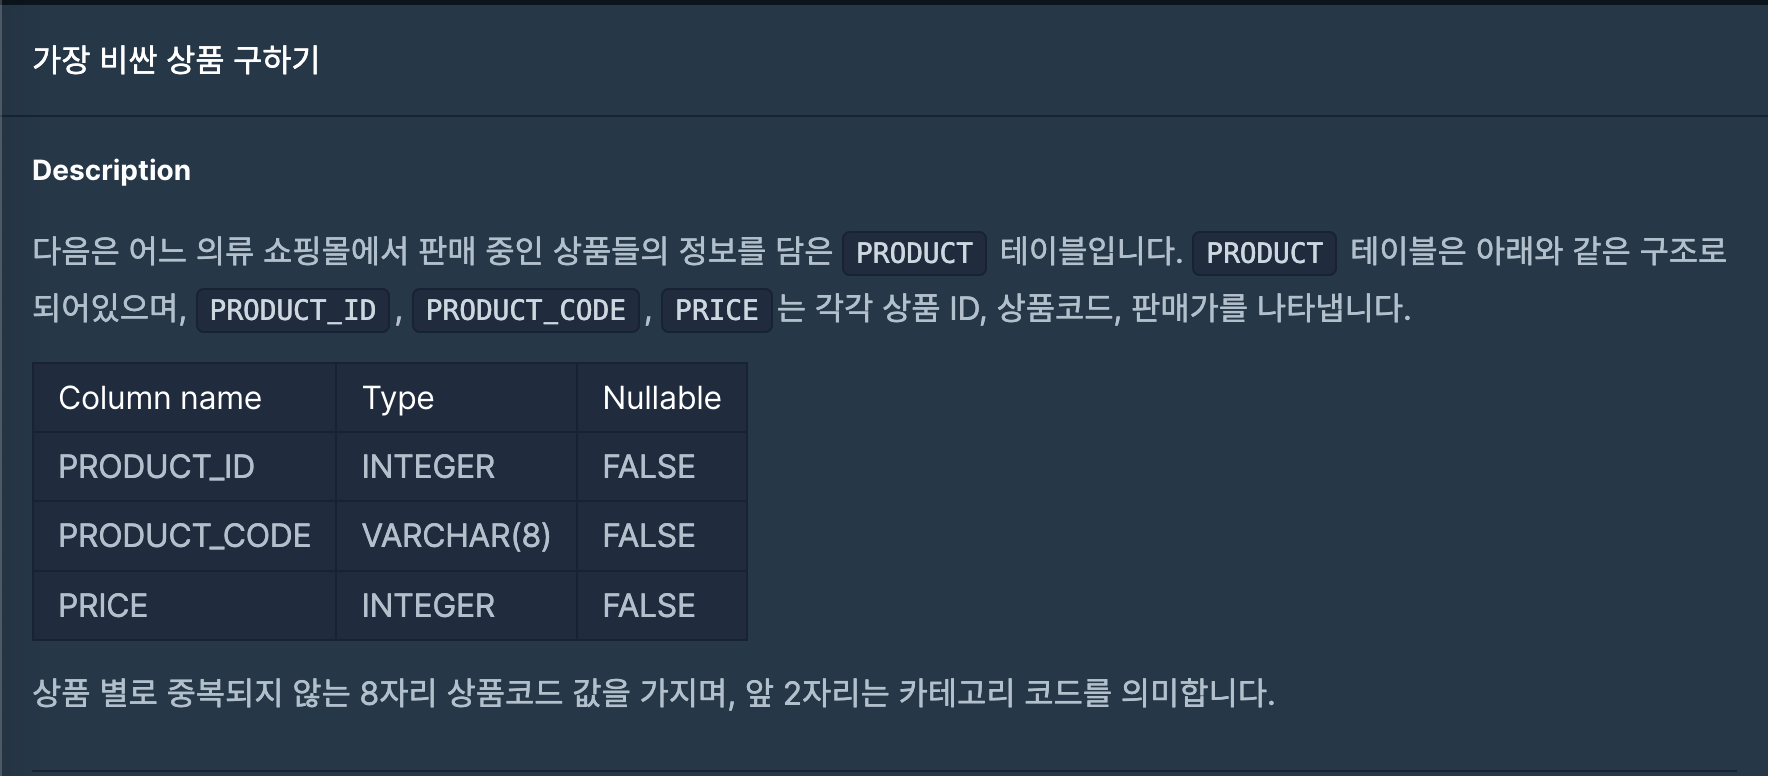Screen dimensions: 1768x776
Task: Click the Nullable table header
Action: point(661,398)
